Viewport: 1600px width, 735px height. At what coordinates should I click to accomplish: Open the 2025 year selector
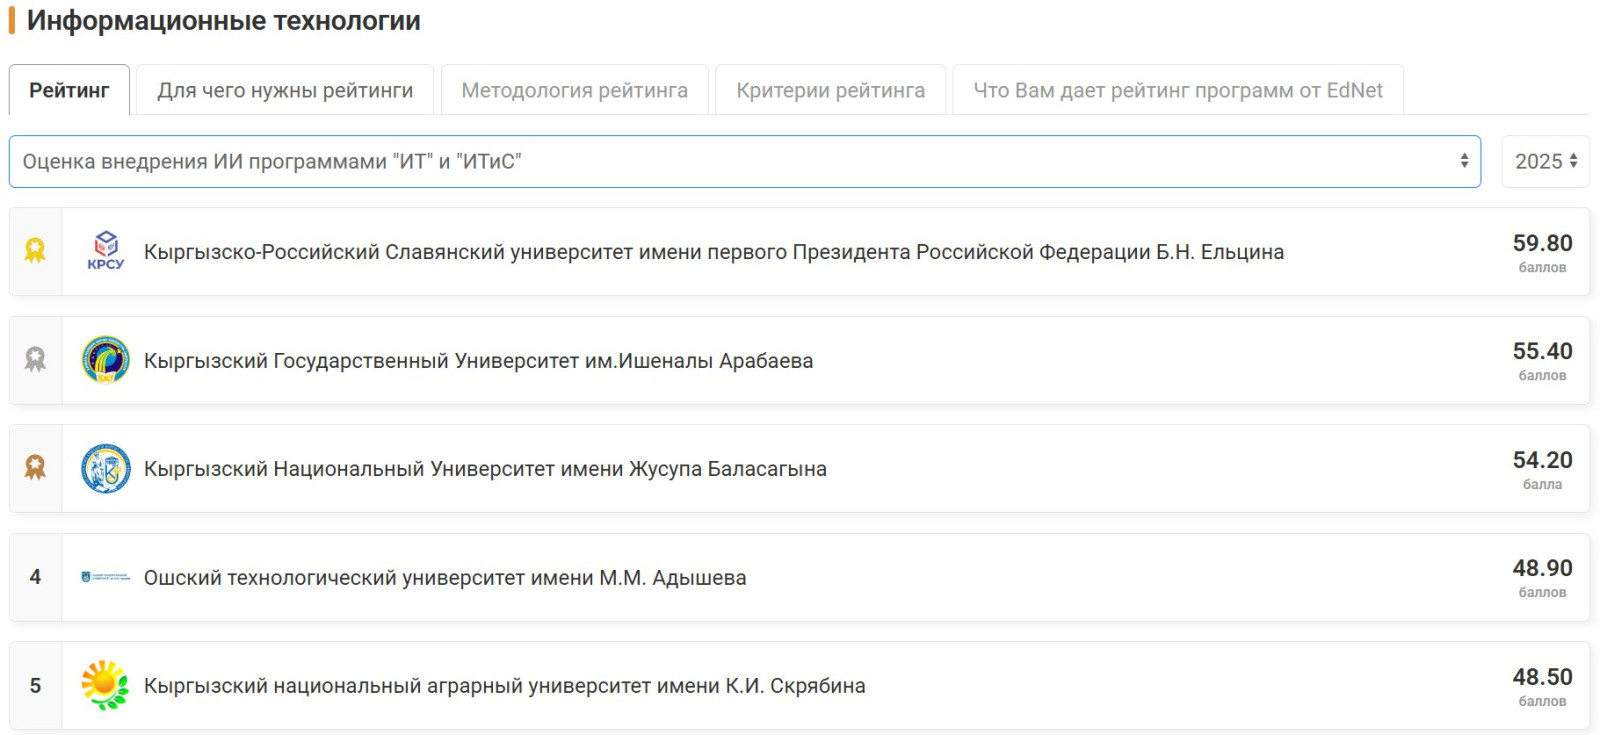click(1545, 161)
